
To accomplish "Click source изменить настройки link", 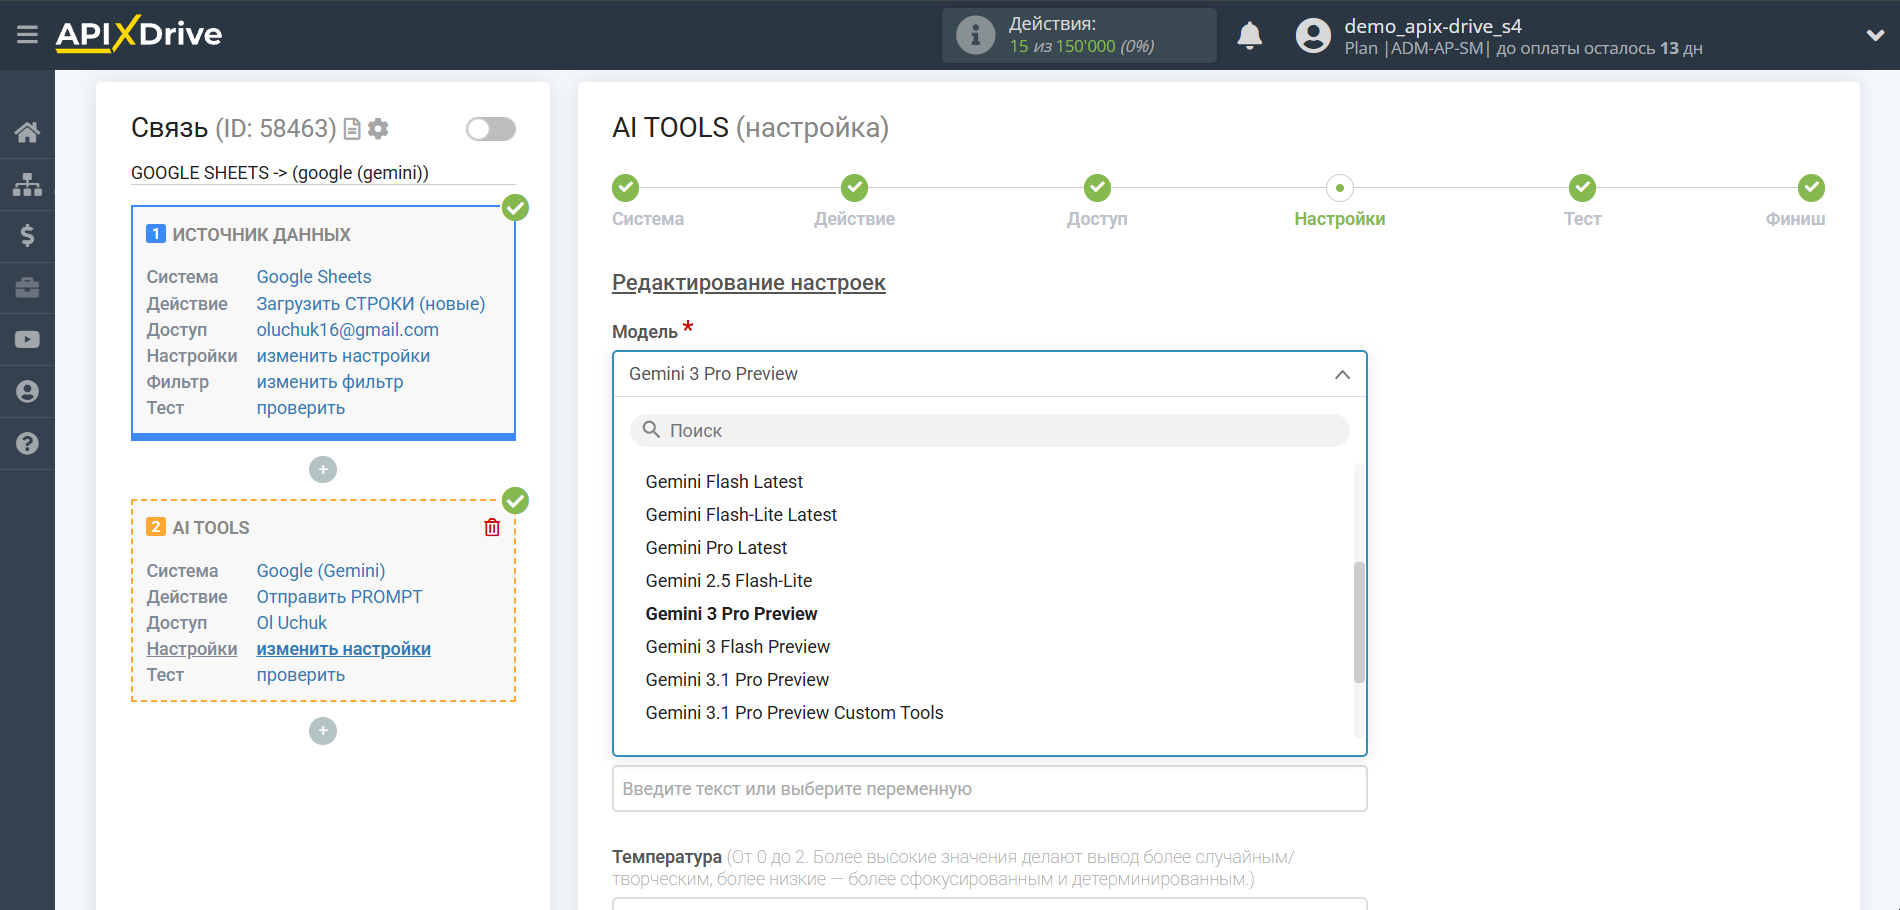I will (x=343, y=356).
